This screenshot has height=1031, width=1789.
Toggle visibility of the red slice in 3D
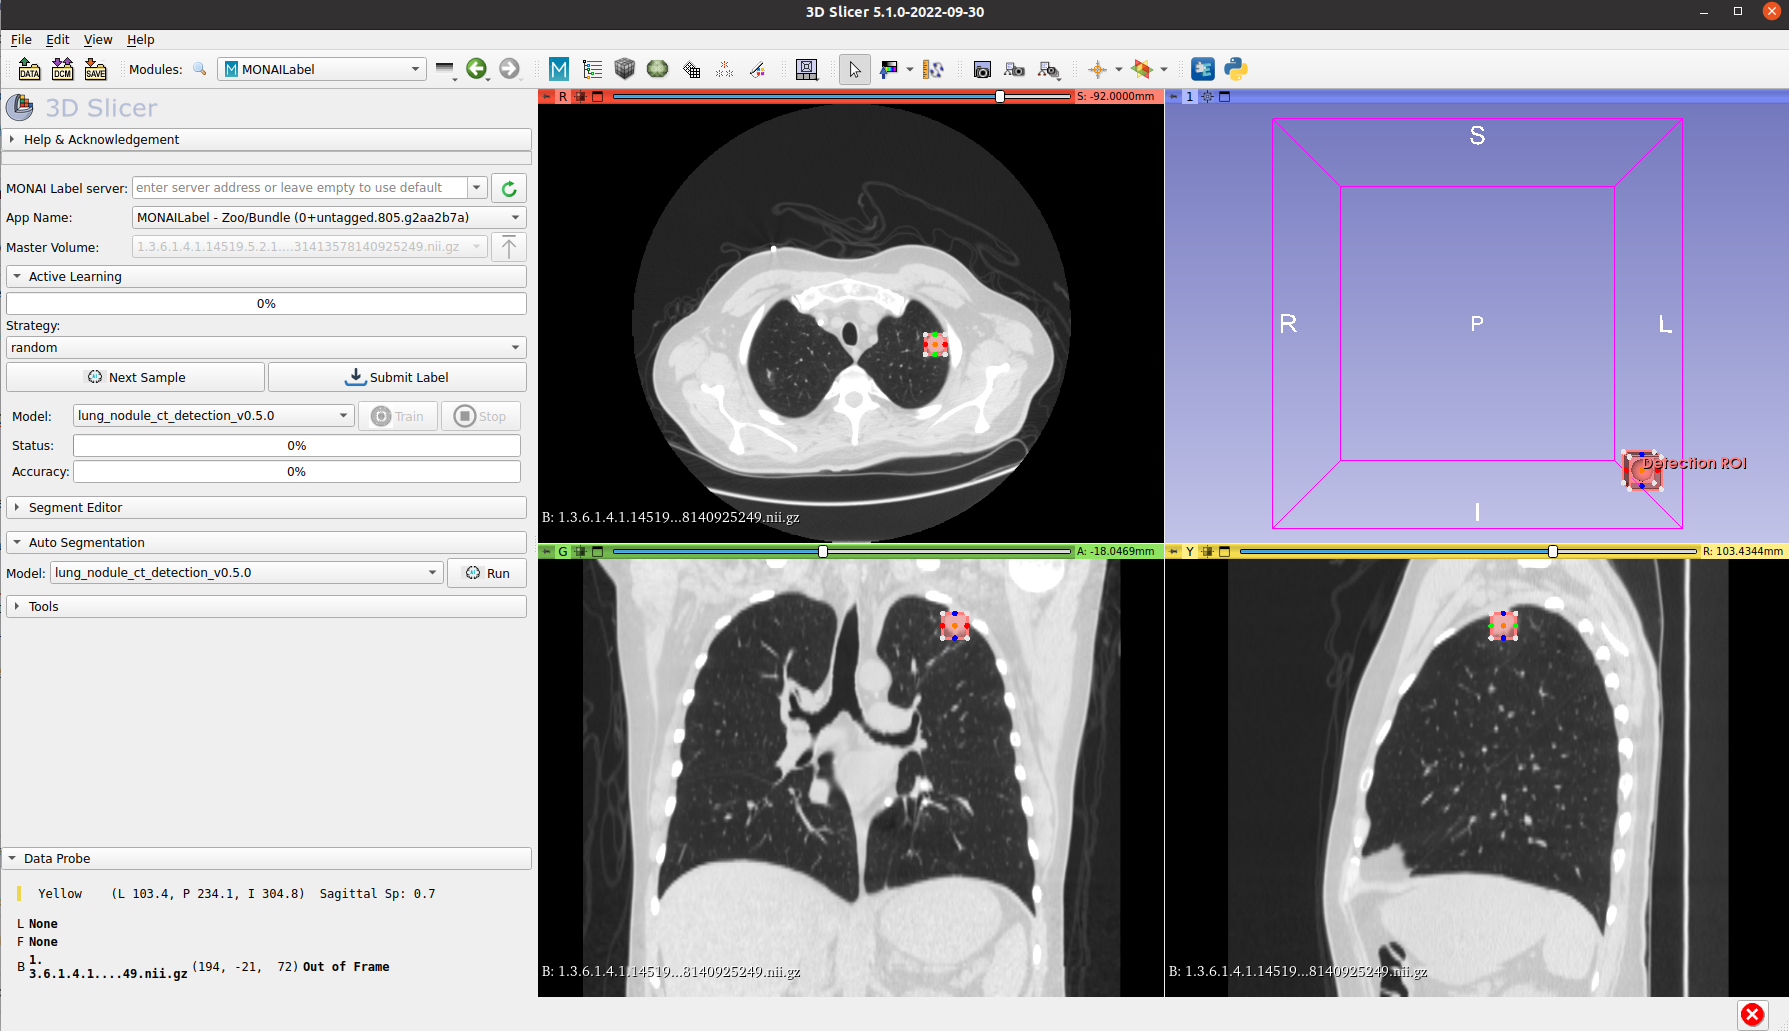click(578, 96)
